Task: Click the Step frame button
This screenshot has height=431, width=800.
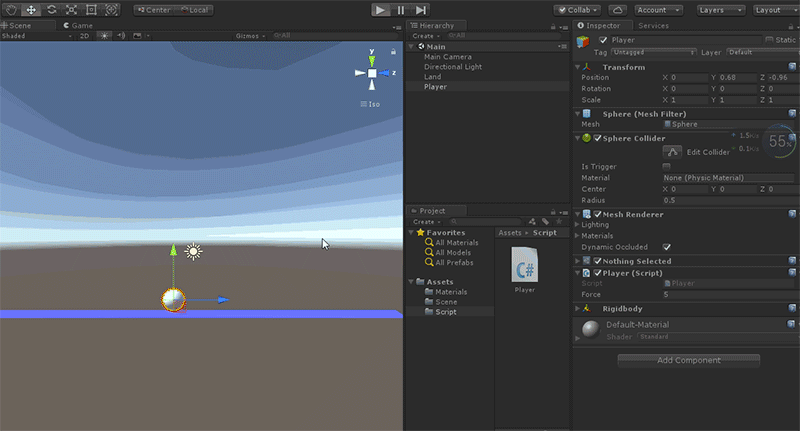Action: (x=420, y=10)
